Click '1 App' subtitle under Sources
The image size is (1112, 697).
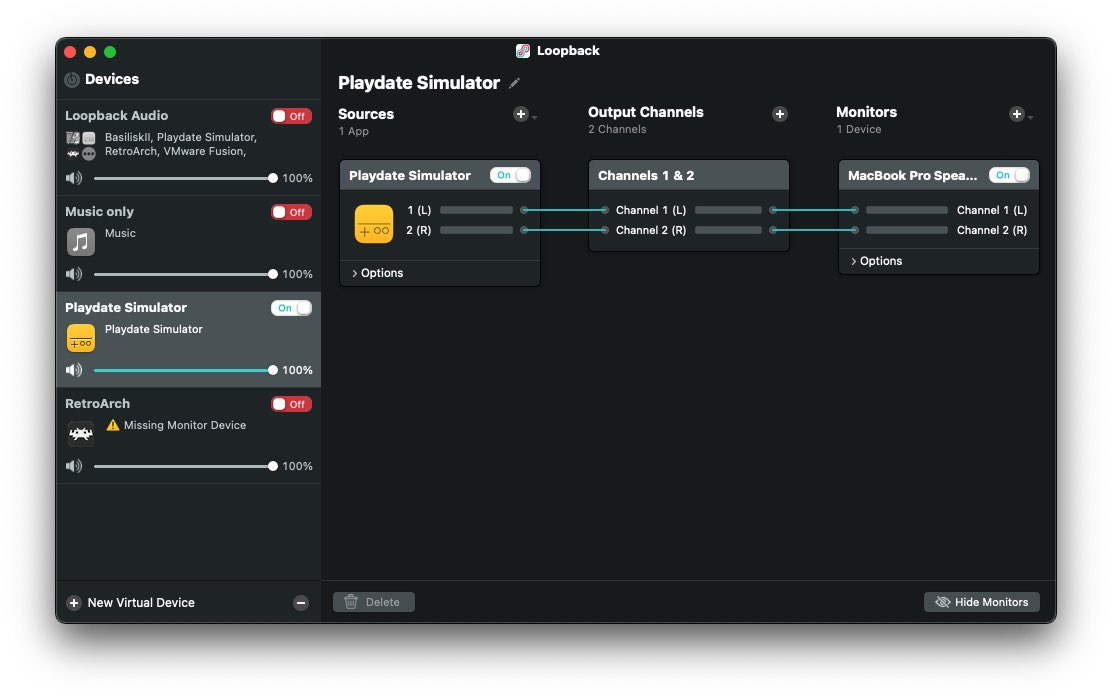[x=353, y=131]
